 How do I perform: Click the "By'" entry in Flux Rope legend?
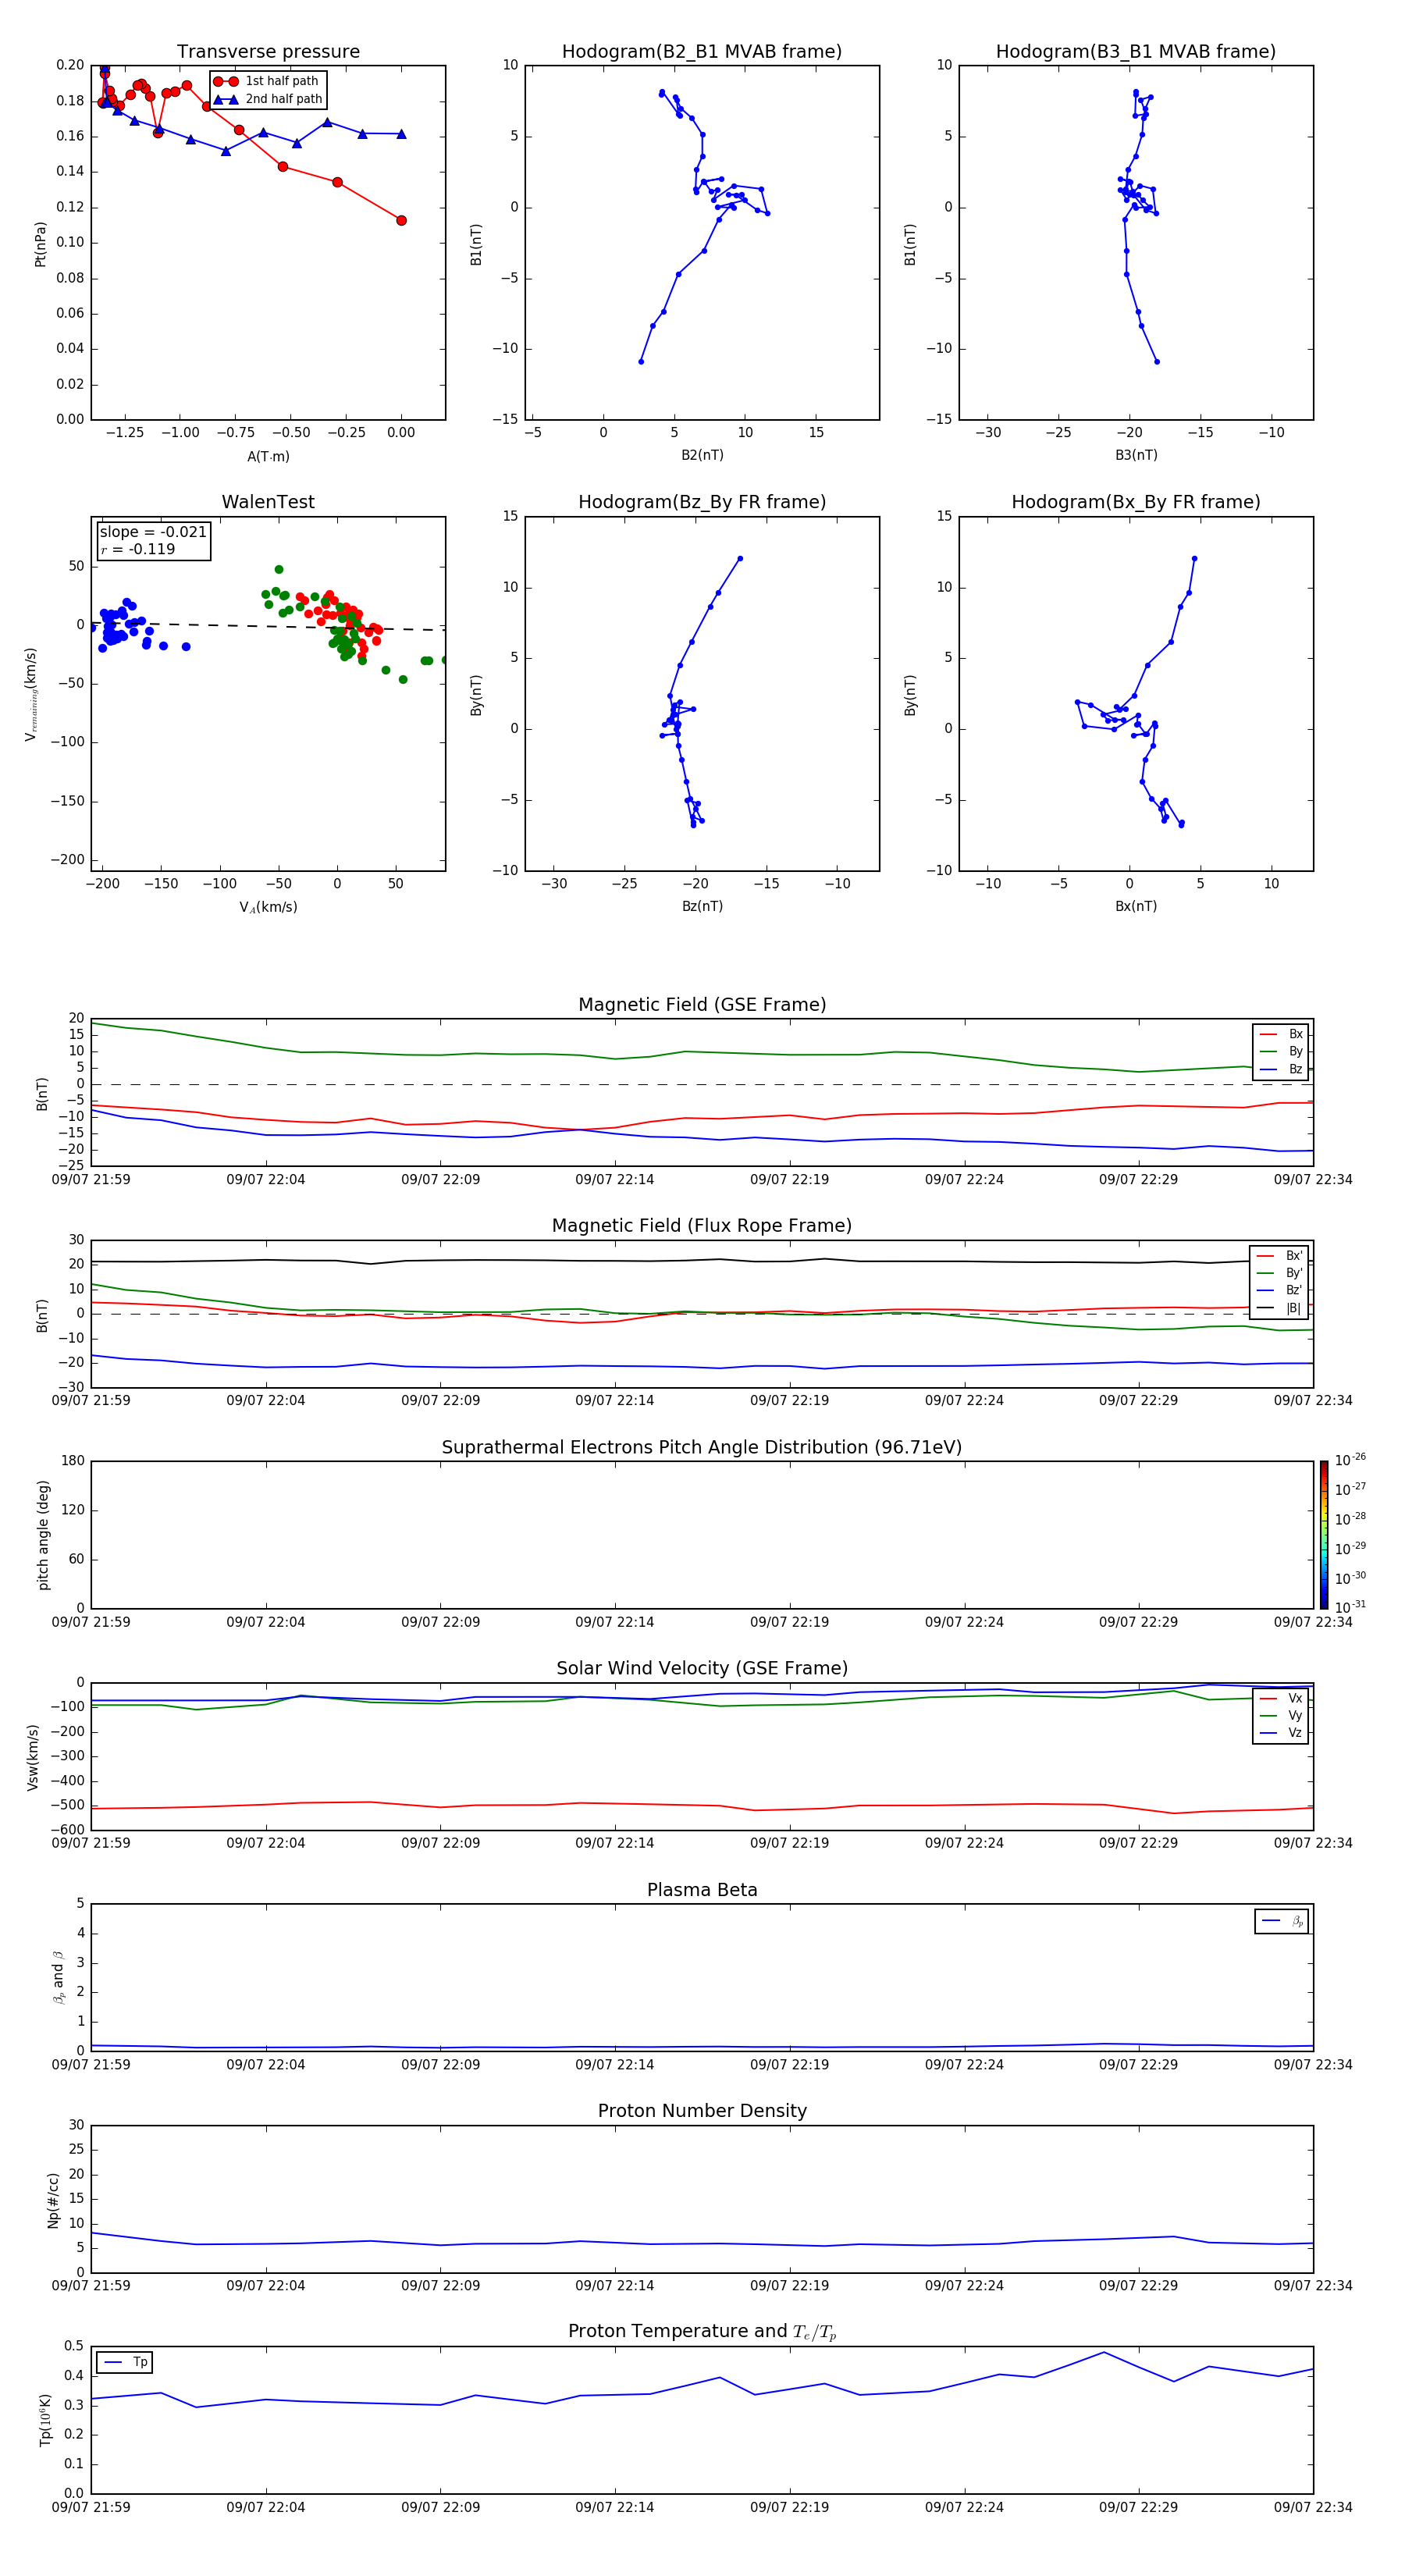[x=1280, y=1273]
